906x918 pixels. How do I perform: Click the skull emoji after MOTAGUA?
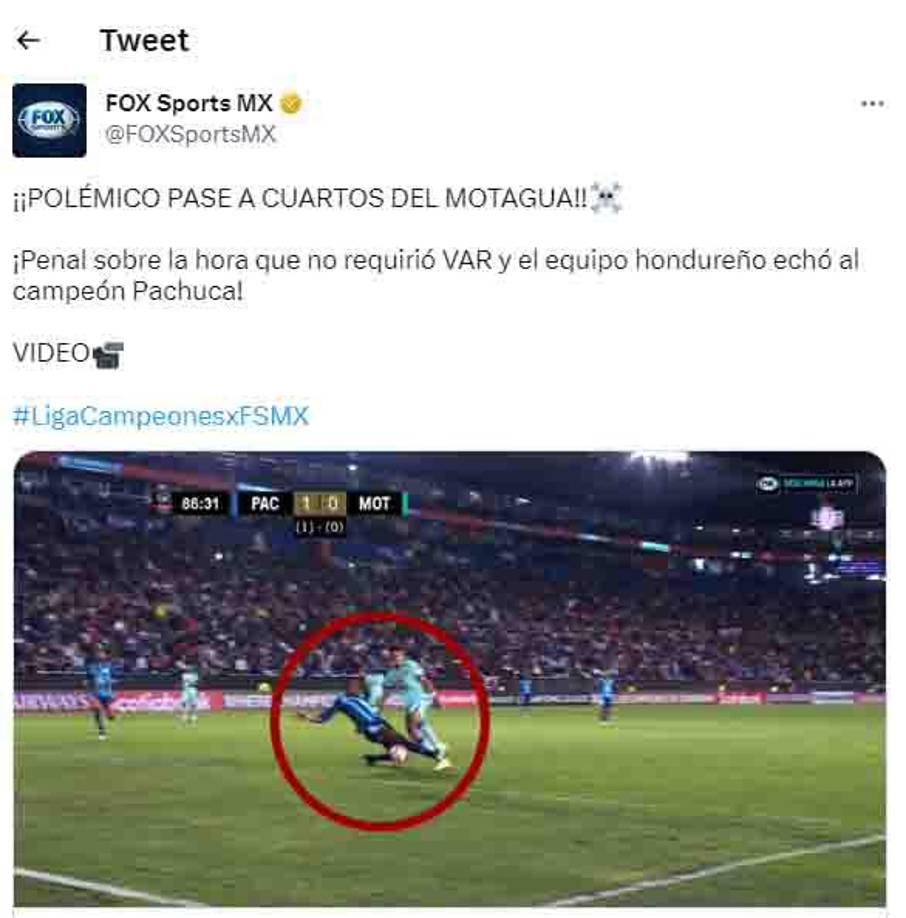[606, 198]
